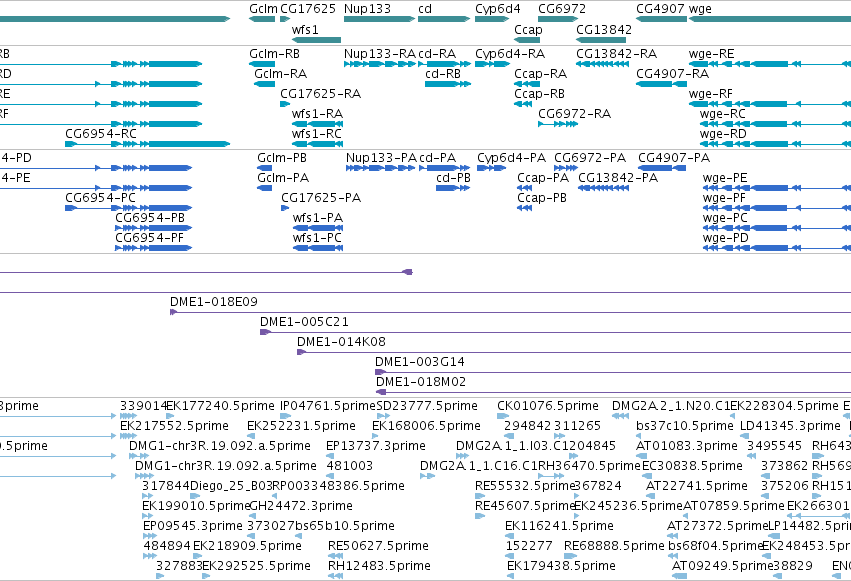
Task: Click transcript CG4907-RA
Action: tap(672, 74)
